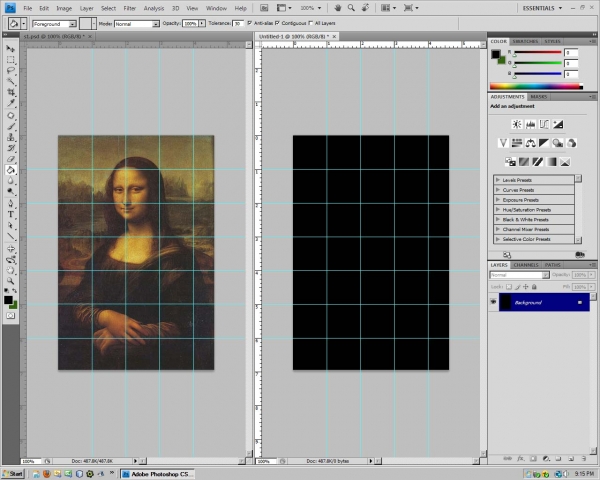Add a Brightness/Contrast adjustment

coord(517,124)
